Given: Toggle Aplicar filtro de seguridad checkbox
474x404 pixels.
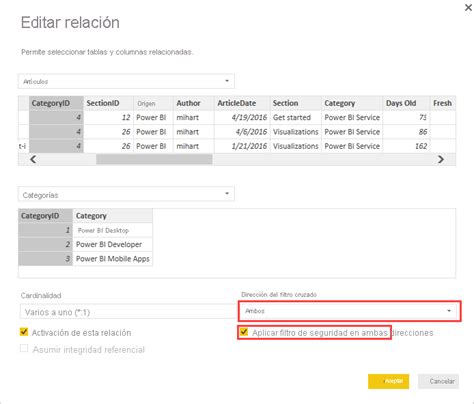Looking at the screenshot, I should 244,332.
